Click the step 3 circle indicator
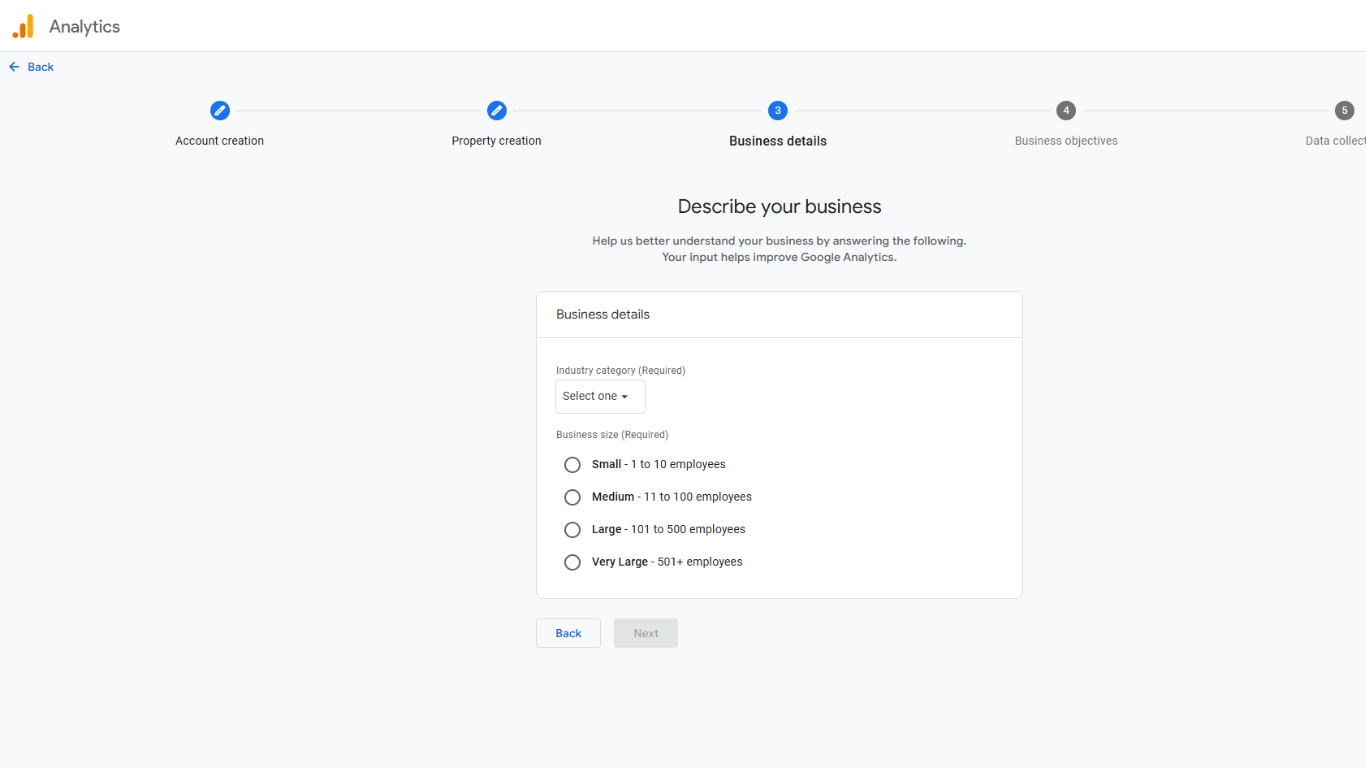The image size is (1366, 768). point(777,110)
